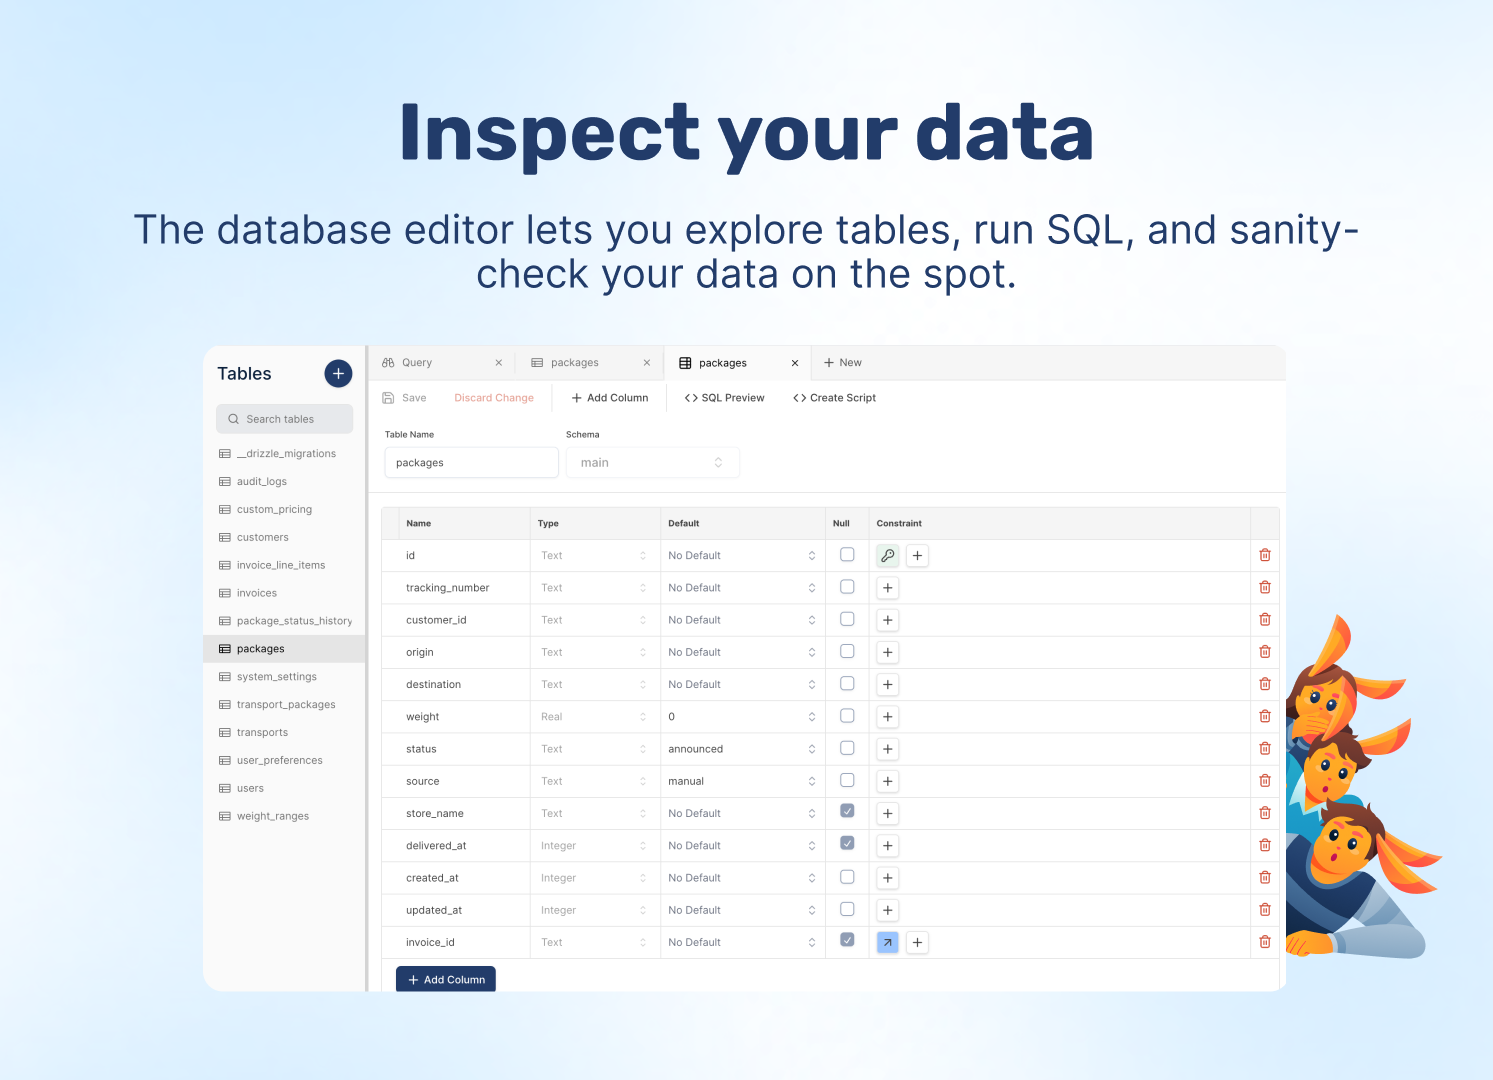Image resolution: width=1493 pixels, height=1080 pixels.
Task: Click Create Script
Action: (834, 398)
